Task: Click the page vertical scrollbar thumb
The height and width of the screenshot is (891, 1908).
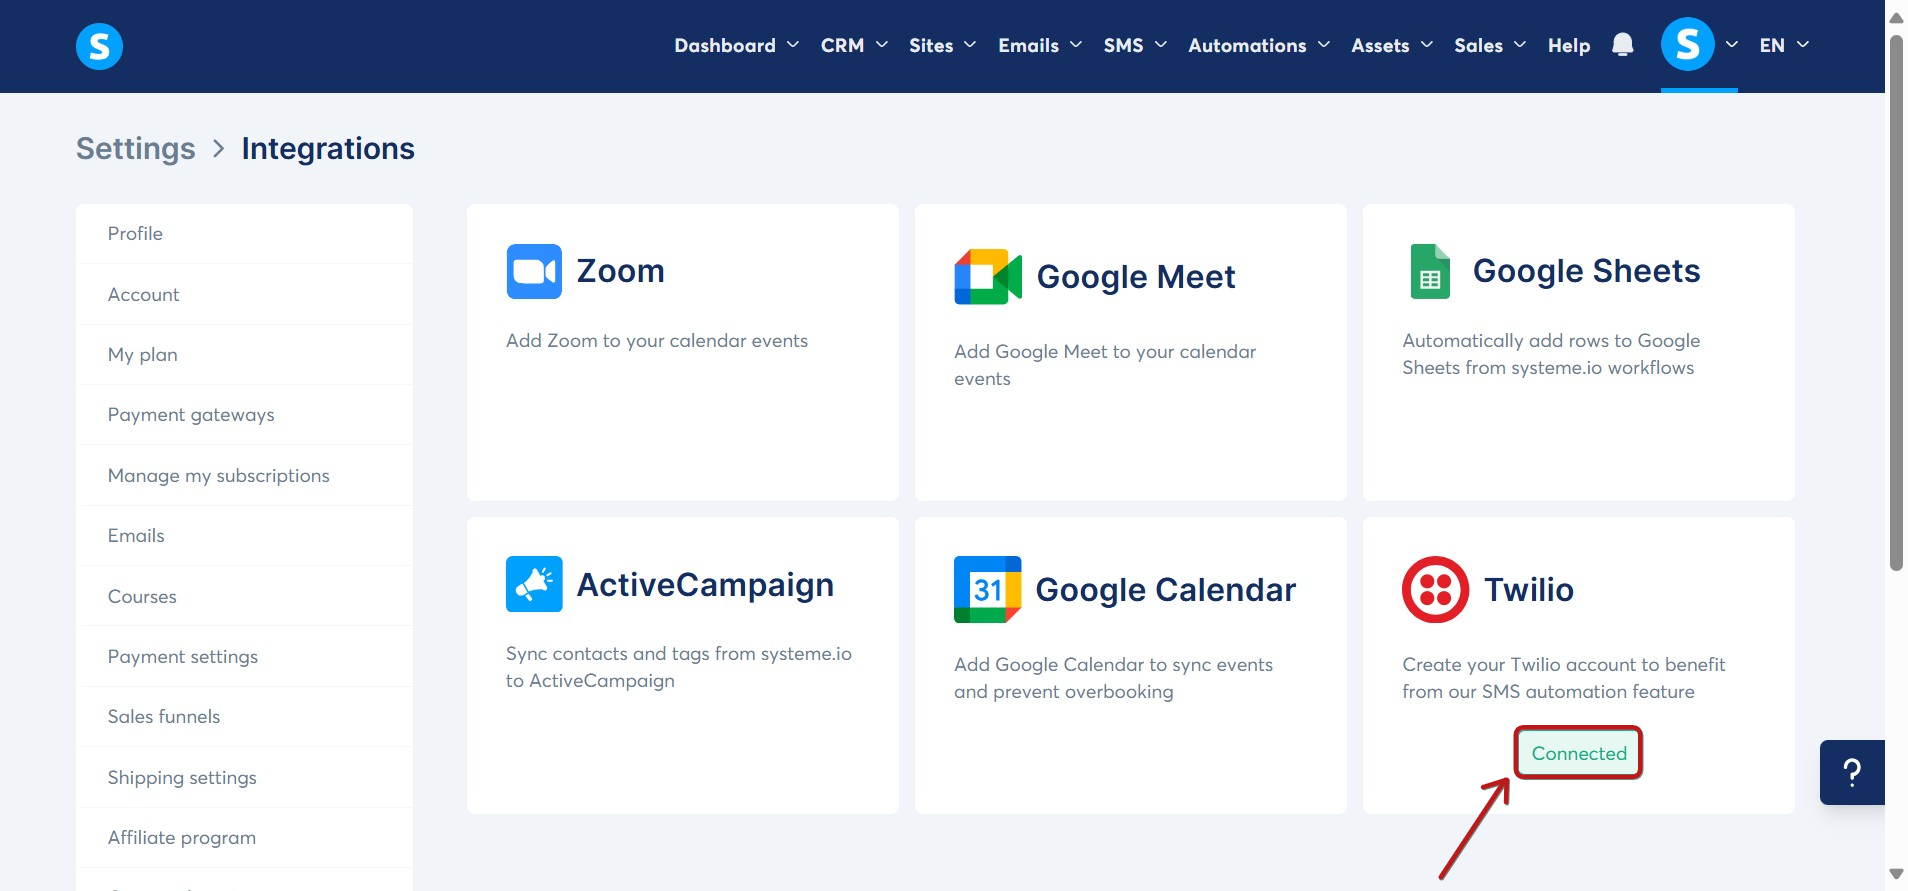Action: [x=1896, y=303]
